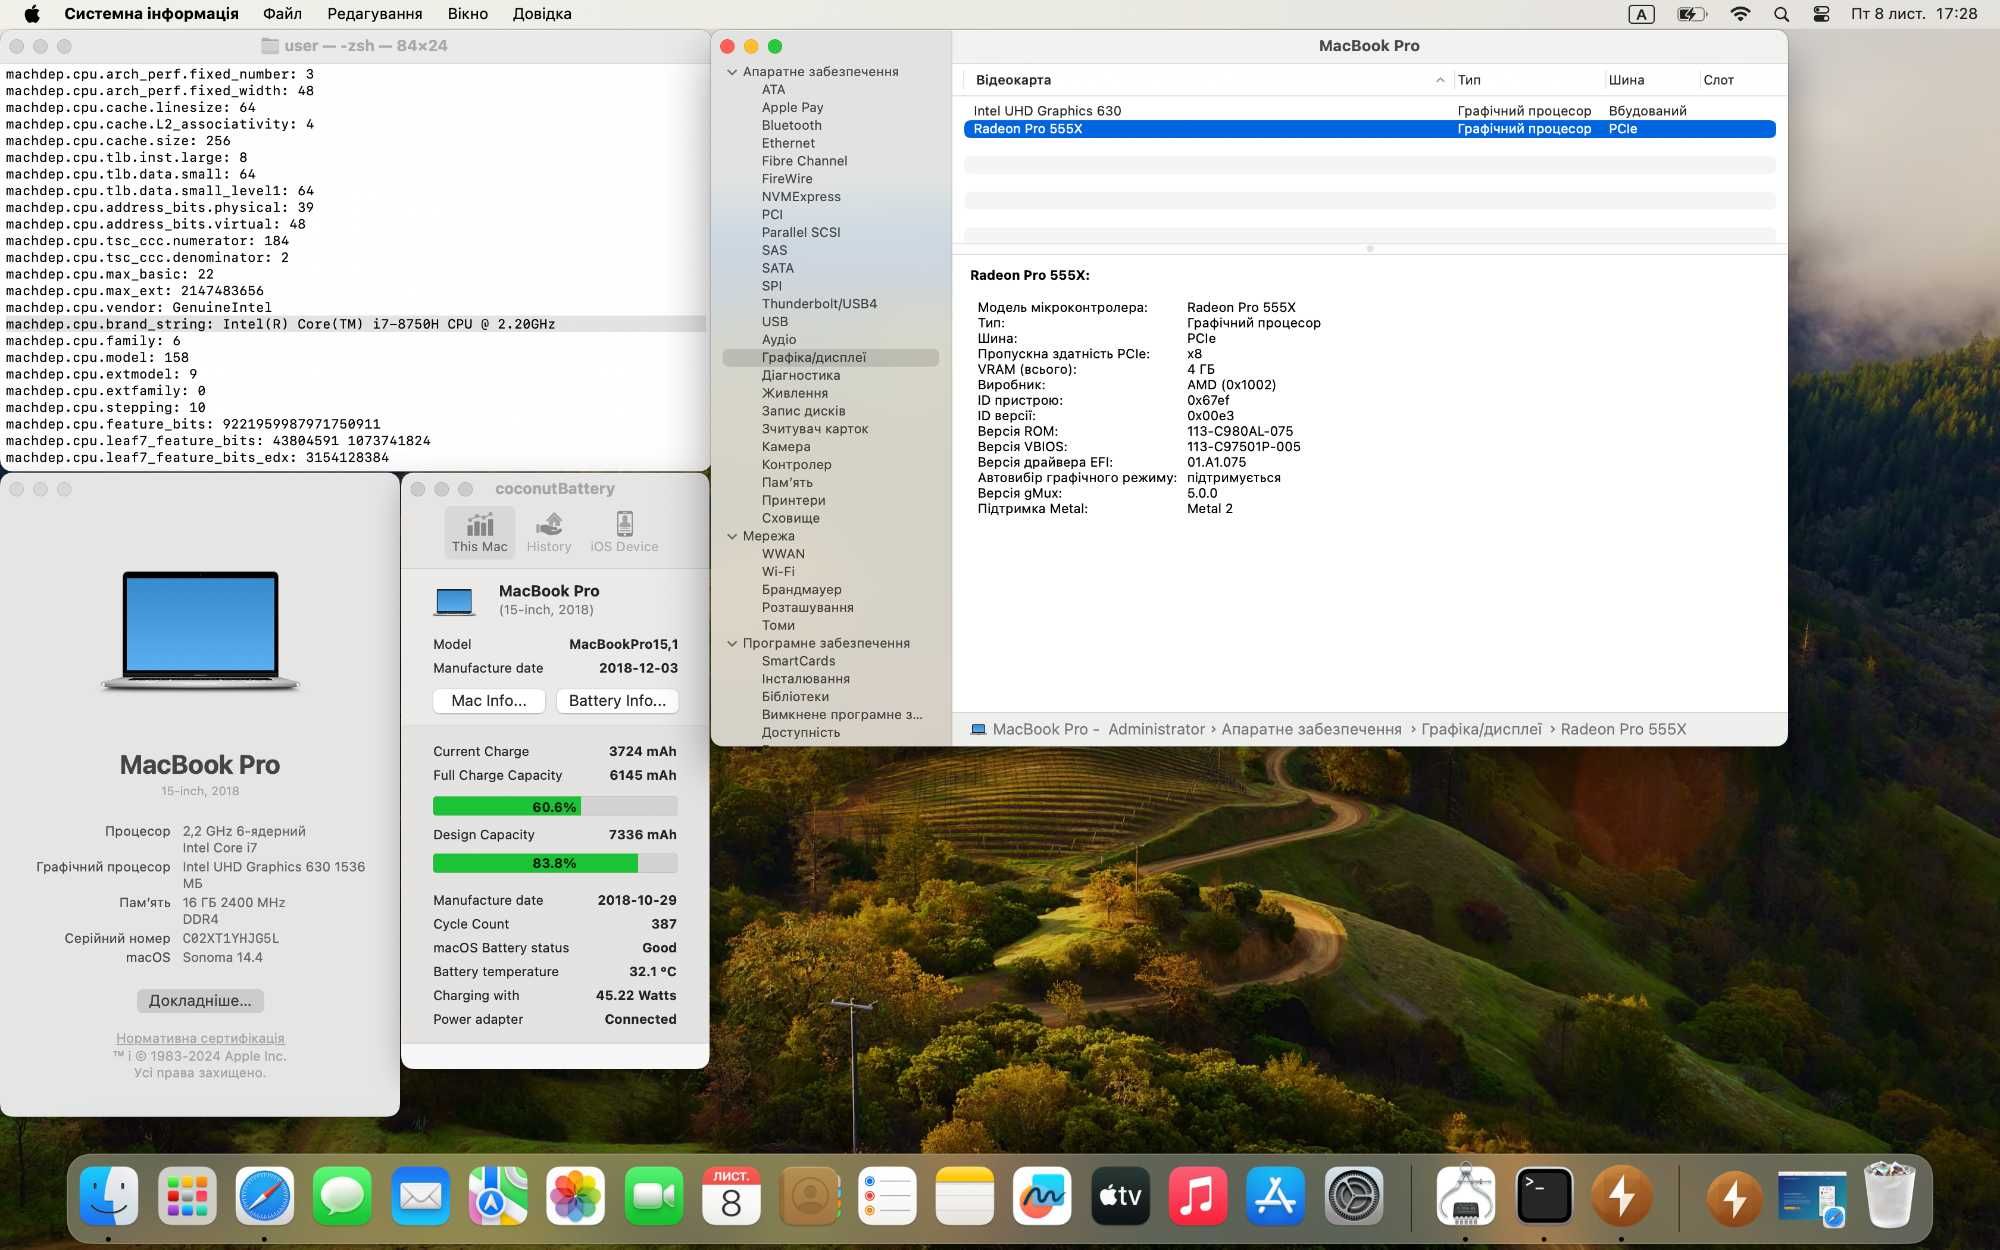
Task: Collapse Апаратне забезпечення section in sidebar
Action: coord(732,72)
